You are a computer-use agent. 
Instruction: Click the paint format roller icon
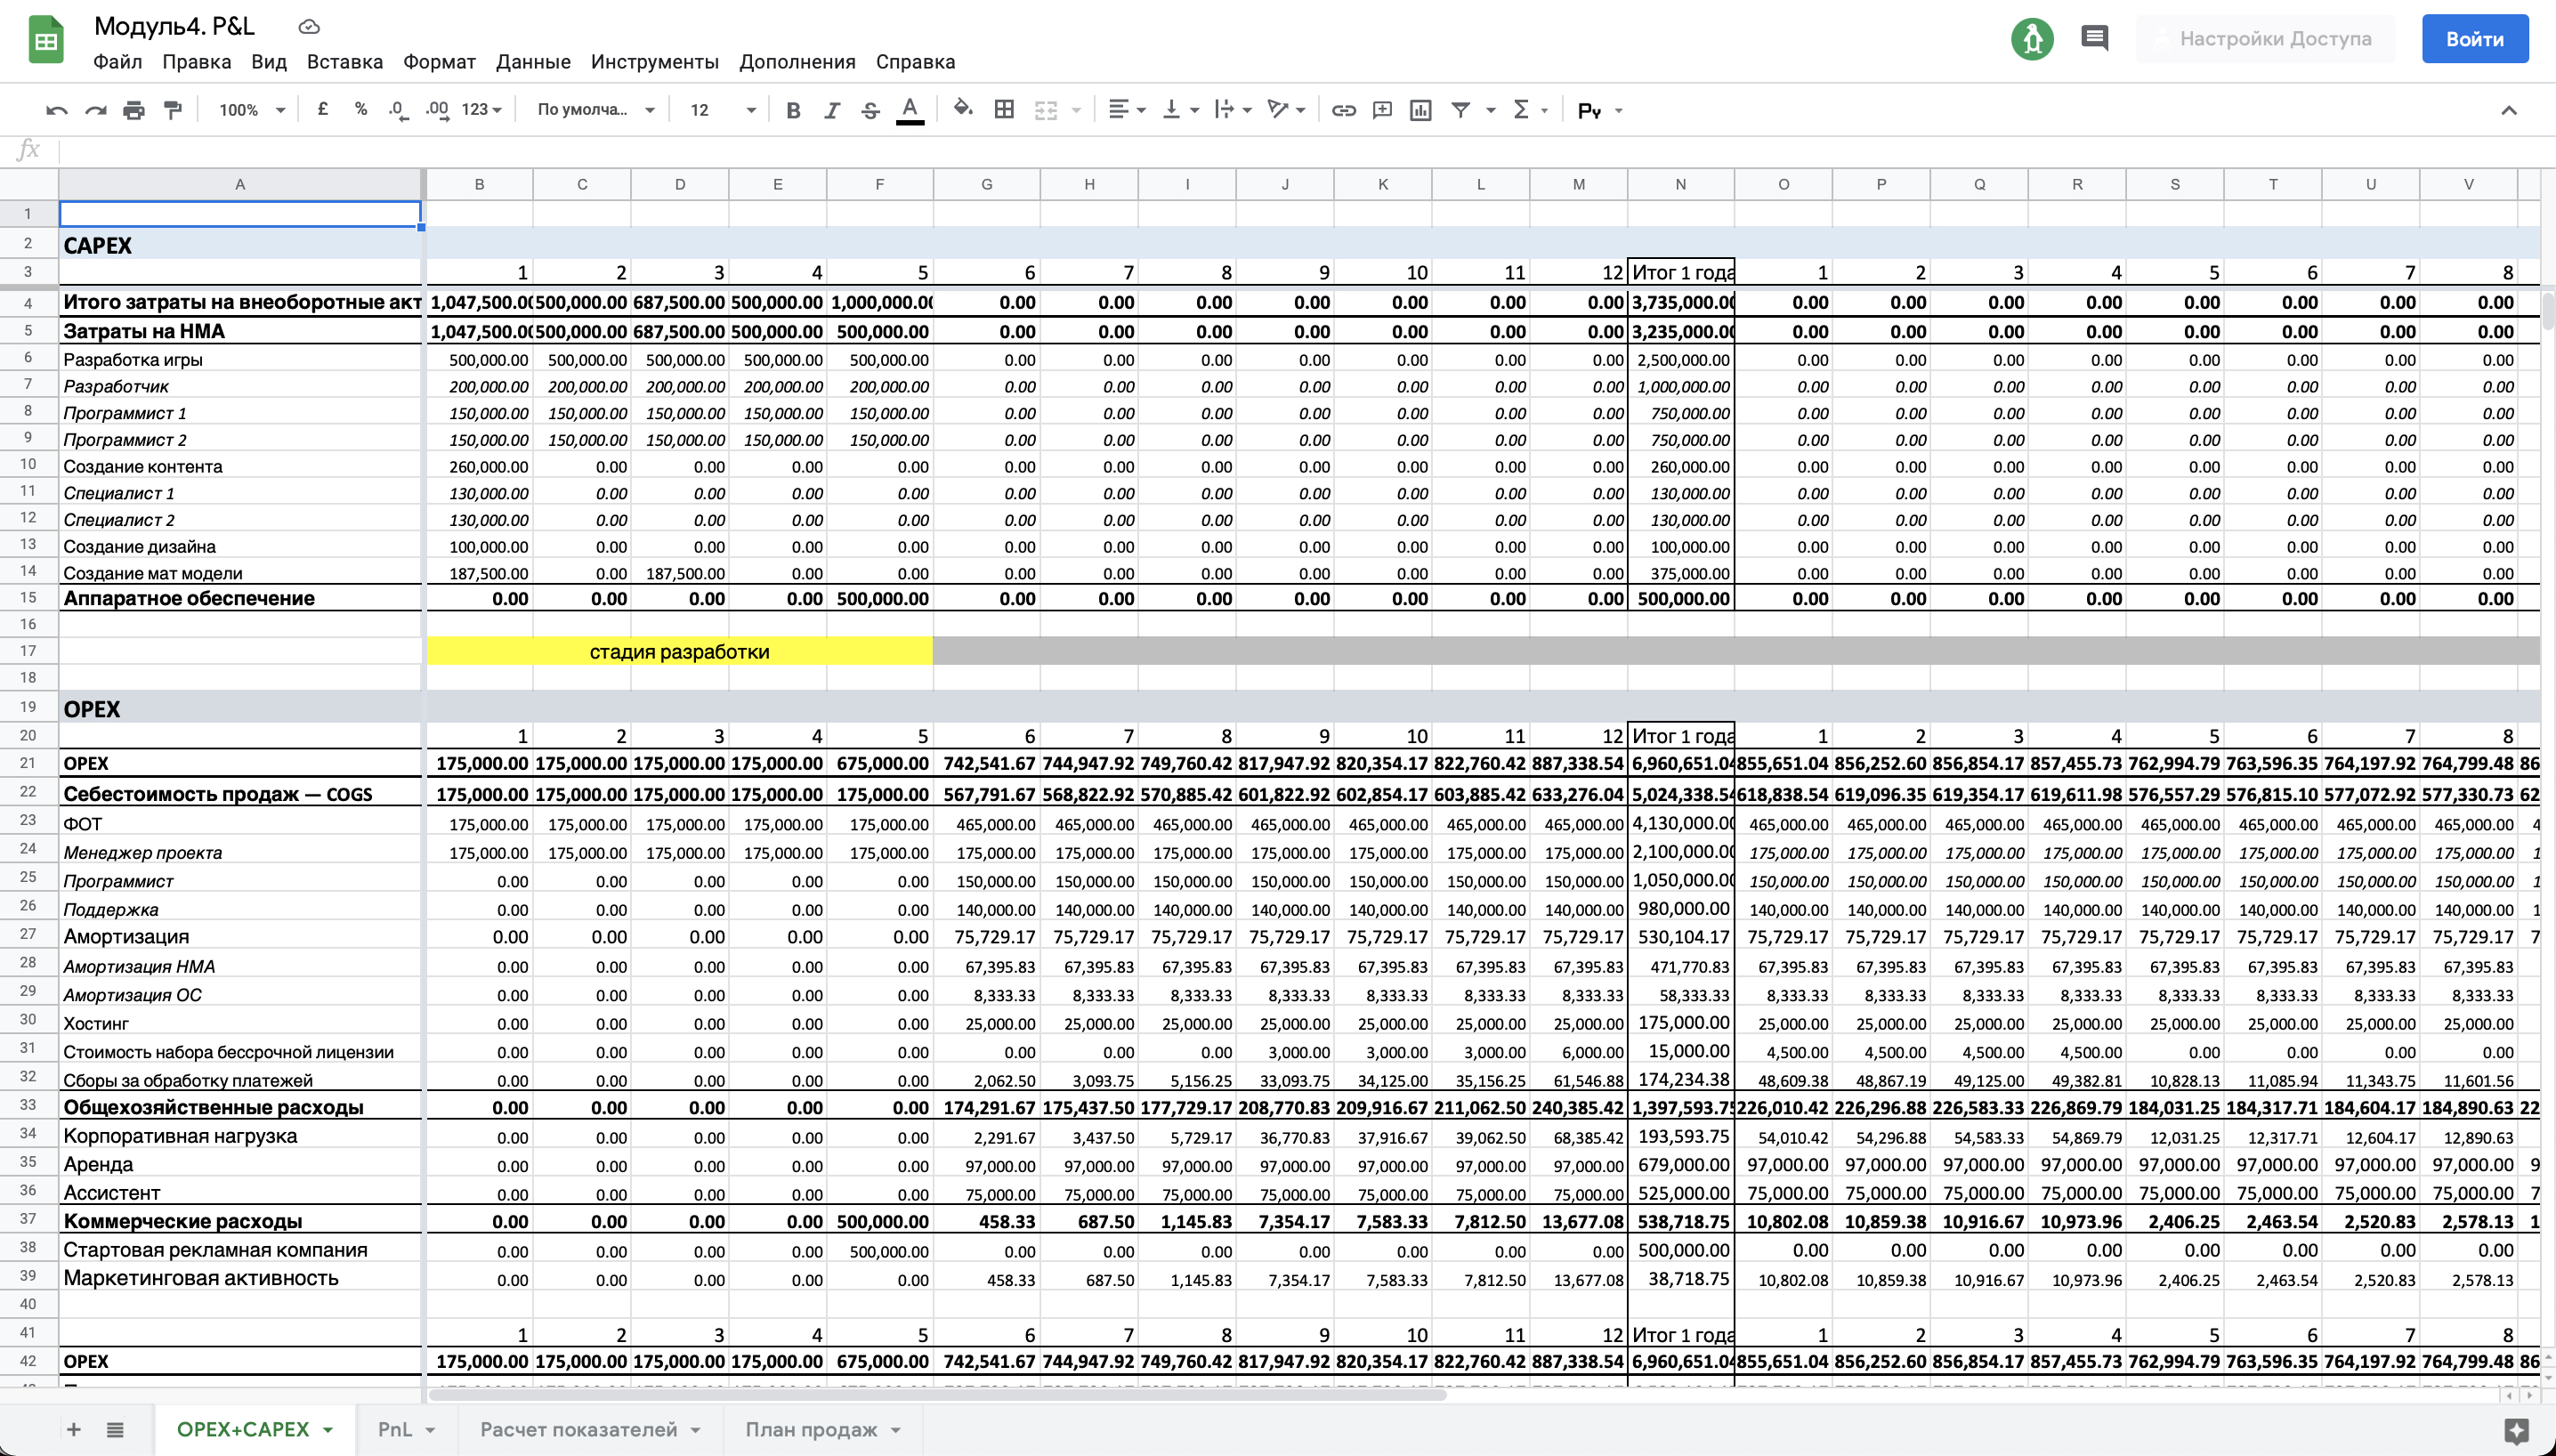coord(173,110)
